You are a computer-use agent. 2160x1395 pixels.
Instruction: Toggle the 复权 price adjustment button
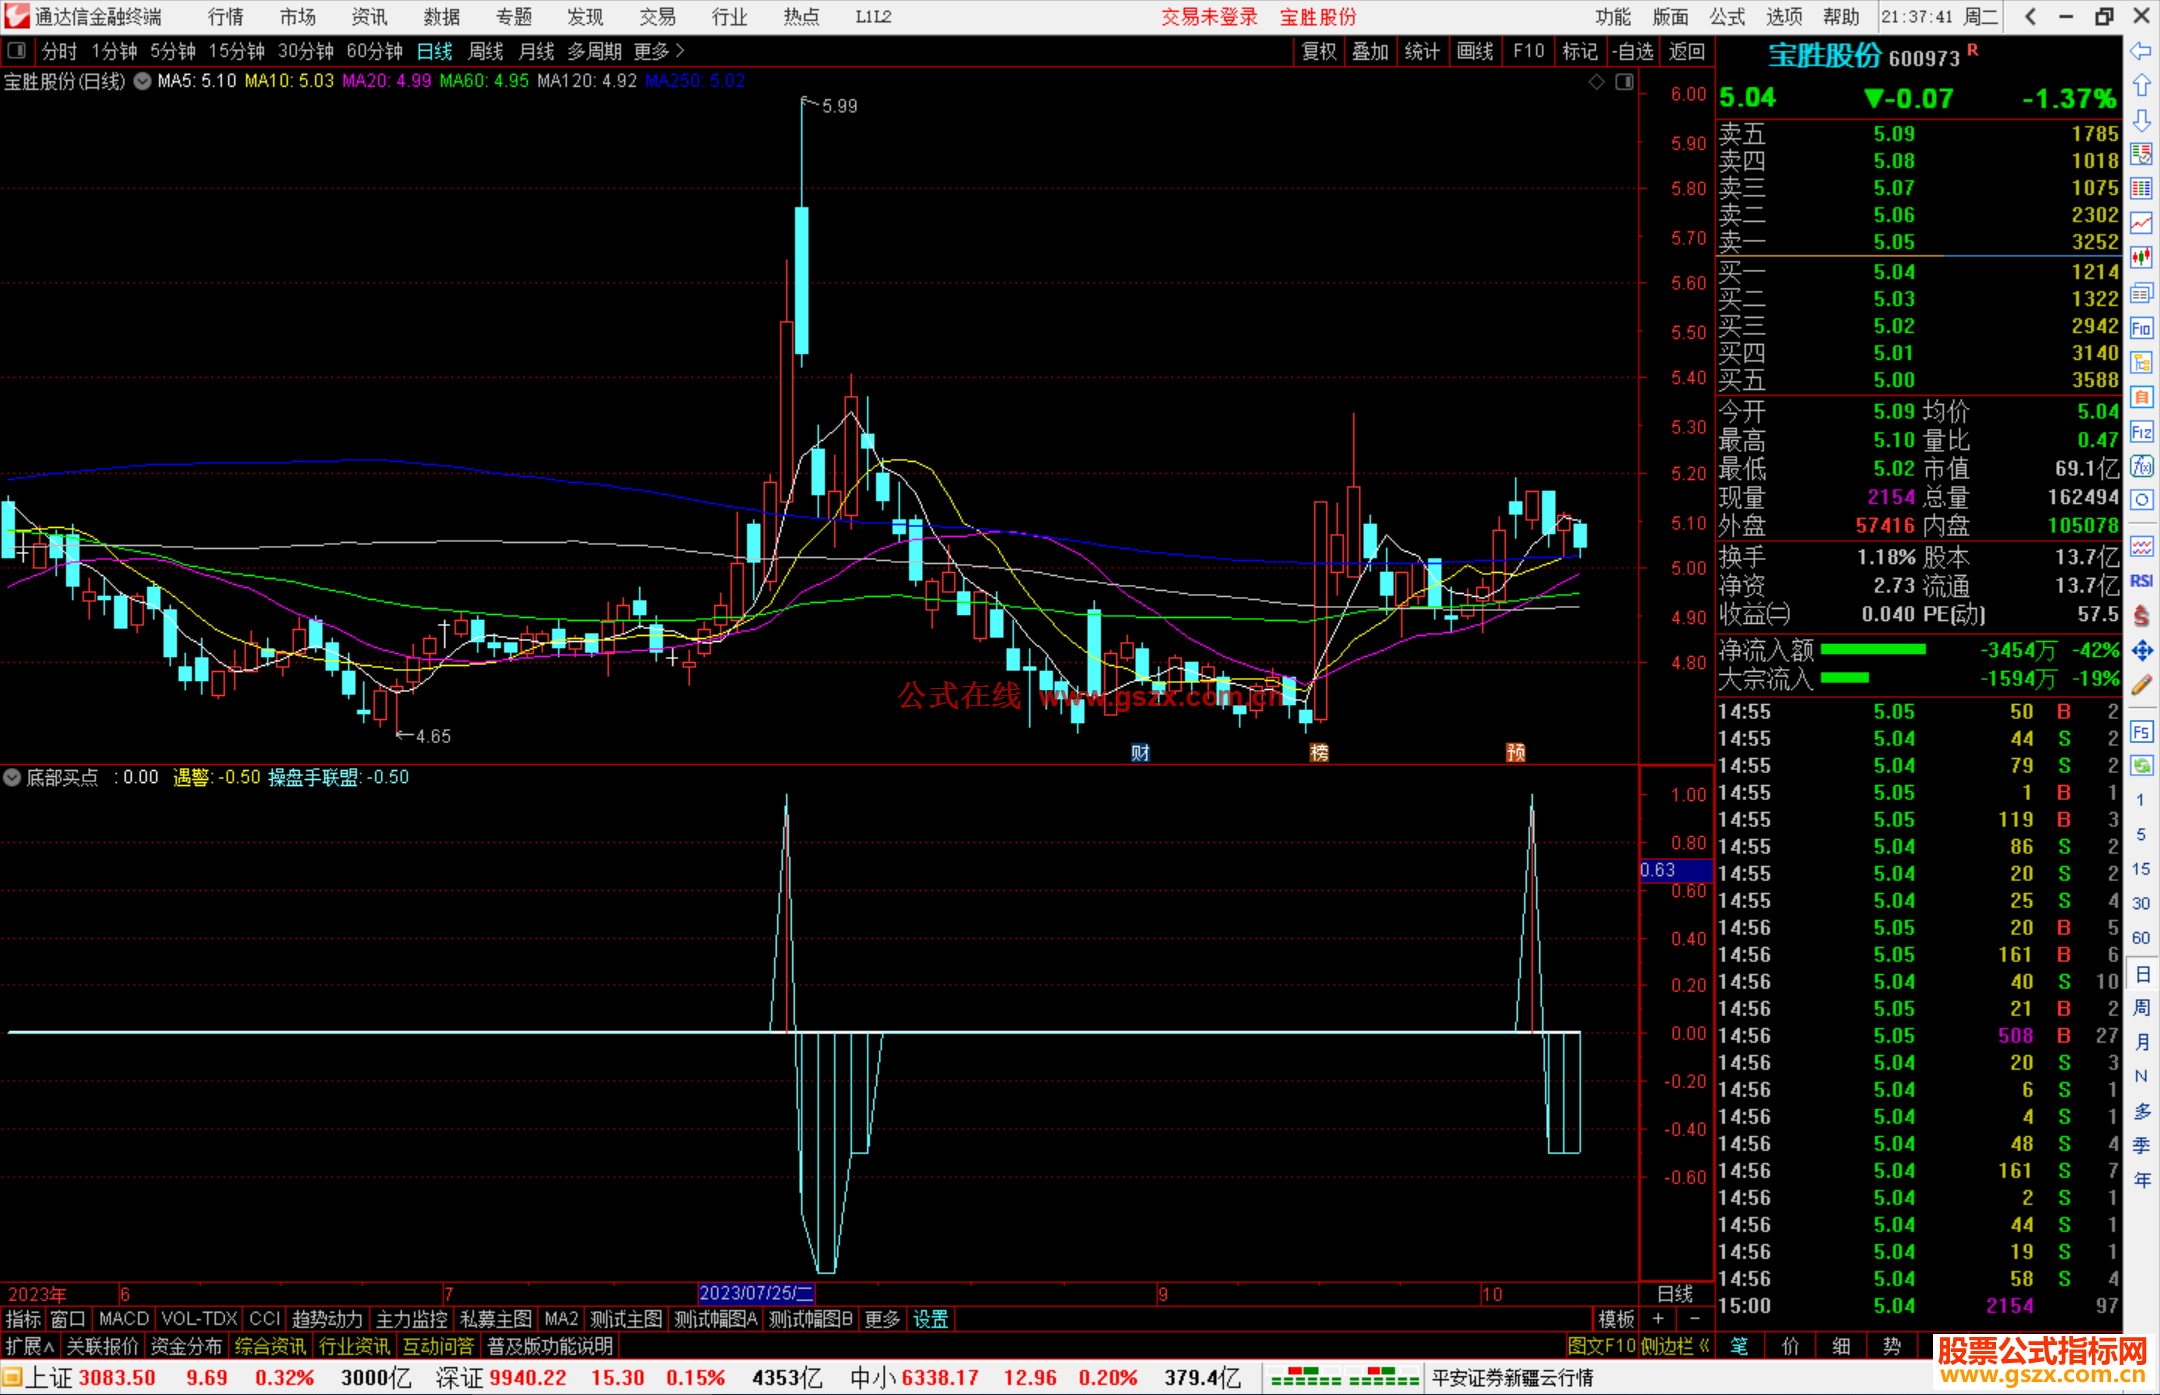[1319, 51]
